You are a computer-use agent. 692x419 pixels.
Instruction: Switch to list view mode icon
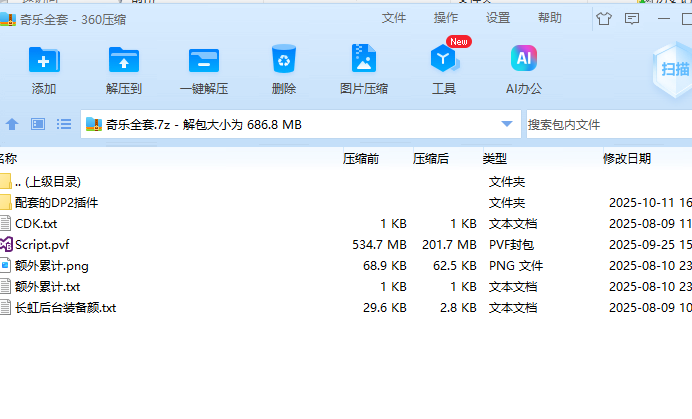coord(64,124)
